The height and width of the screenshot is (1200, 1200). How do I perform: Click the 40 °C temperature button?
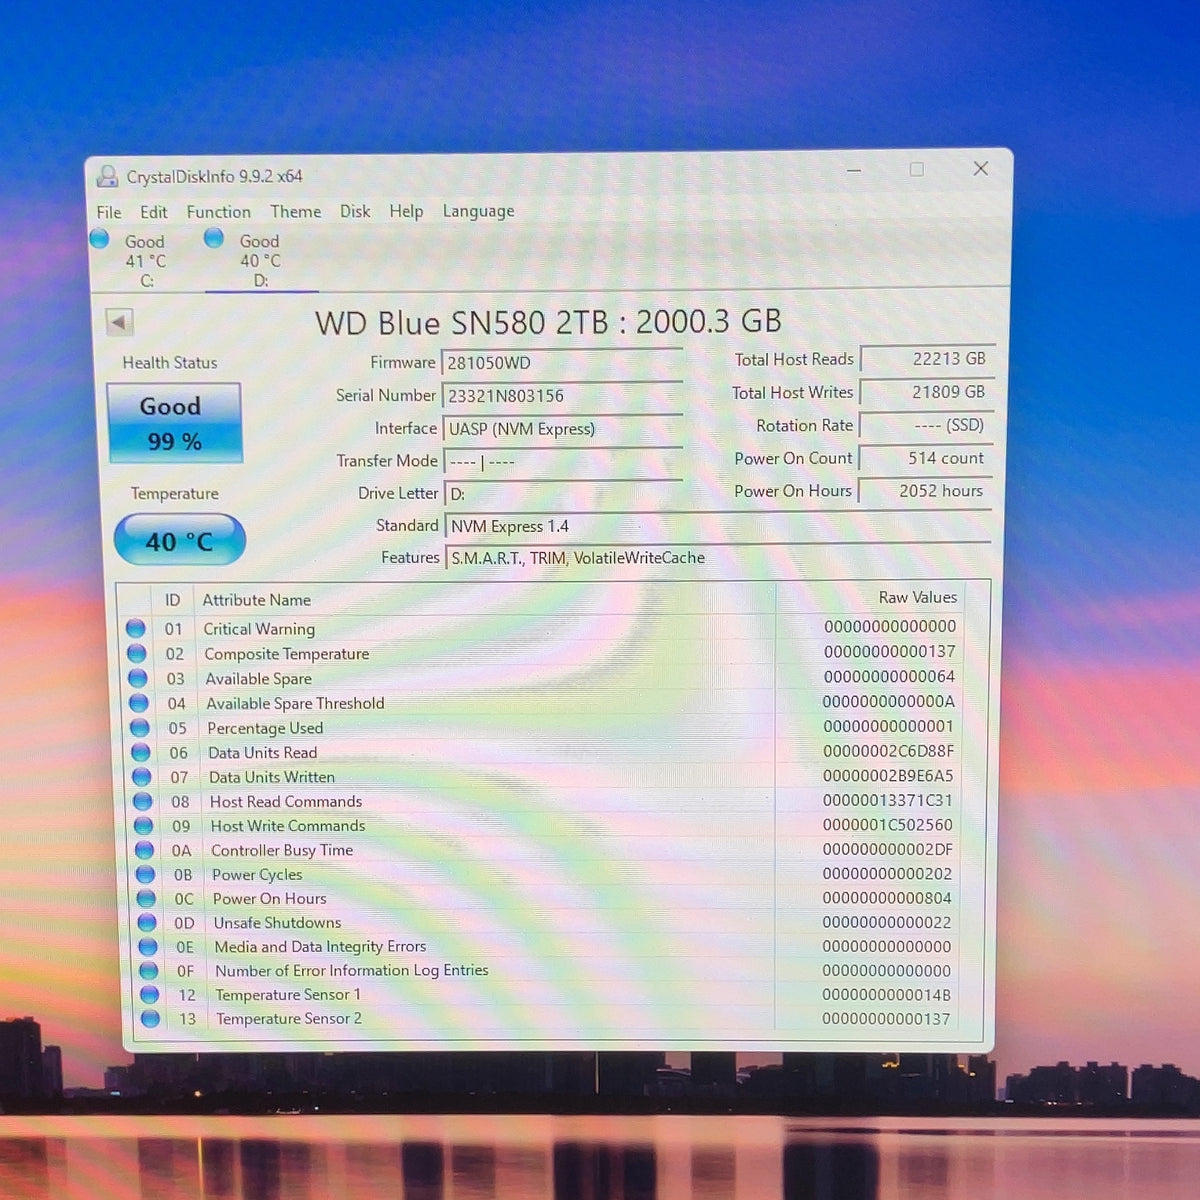point(180,540)
